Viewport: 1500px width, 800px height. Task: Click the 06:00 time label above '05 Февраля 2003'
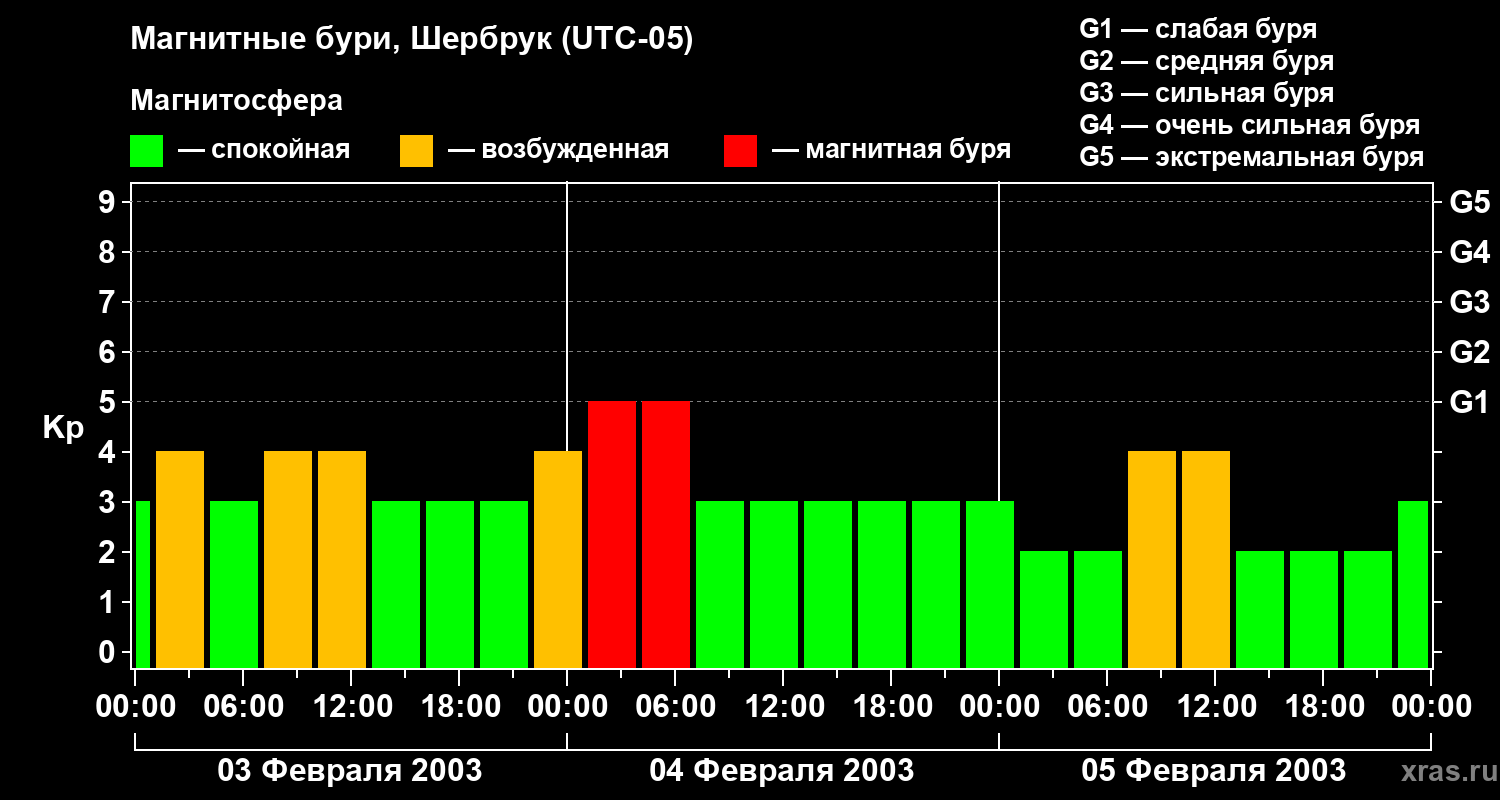click(1106, 707)
